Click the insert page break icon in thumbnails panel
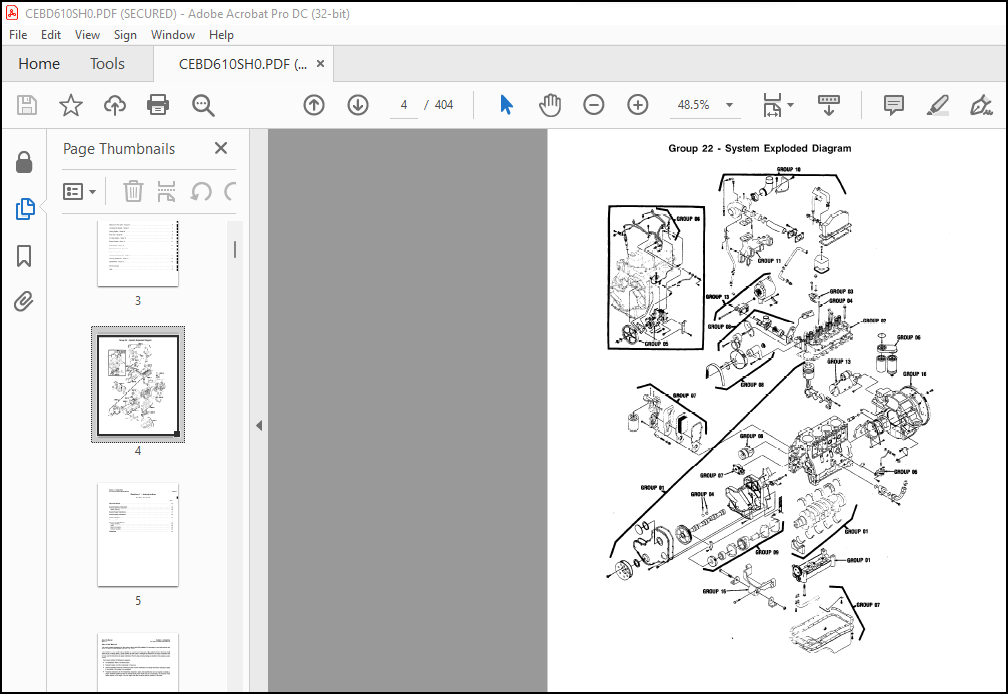This screenshot has width=1008, height=694. (x=166, y=191)
